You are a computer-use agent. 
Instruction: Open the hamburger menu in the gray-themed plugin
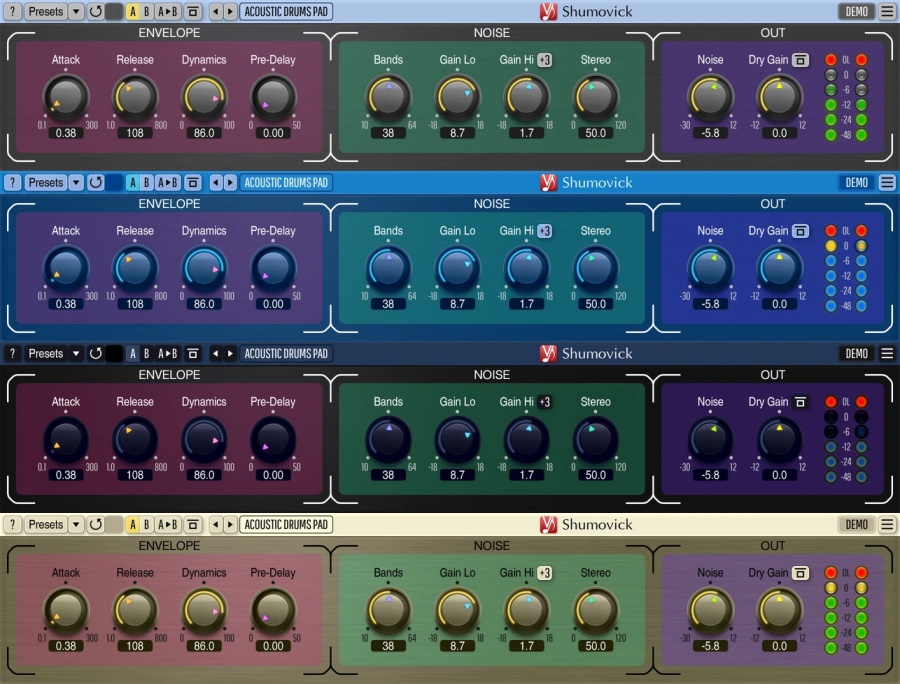pos(887,11)
